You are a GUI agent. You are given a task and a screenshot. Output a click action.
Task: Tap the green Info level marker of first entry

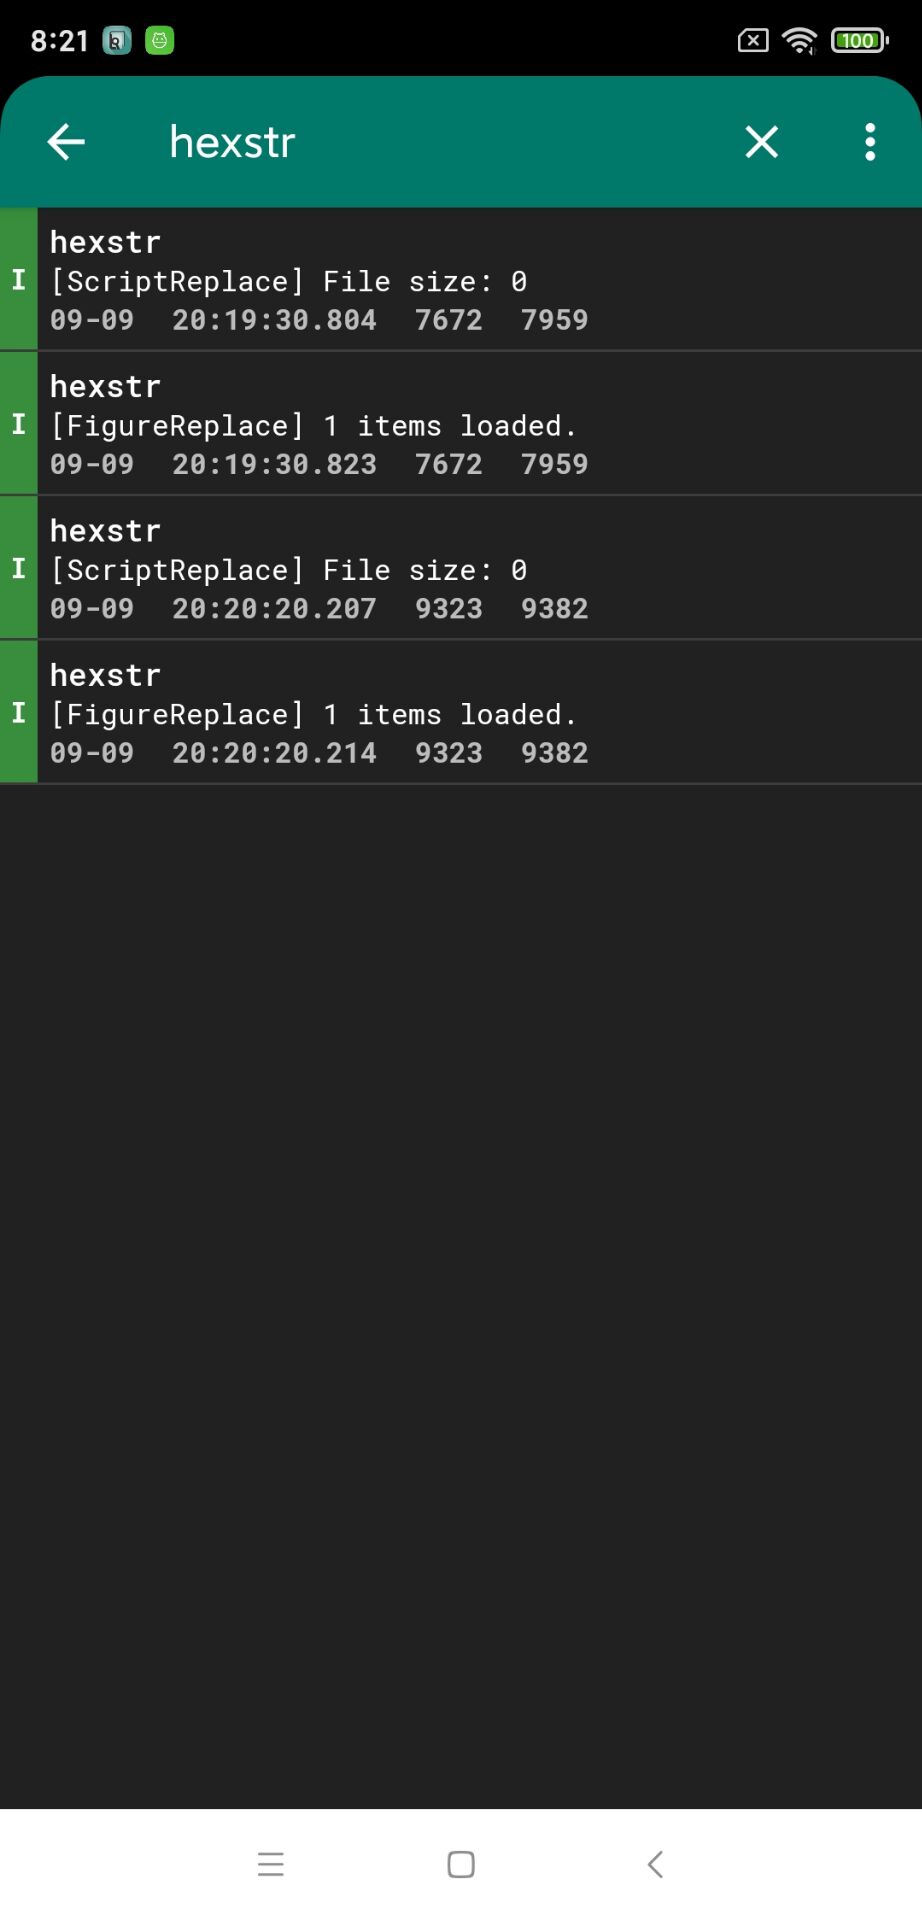click(18, 280)
